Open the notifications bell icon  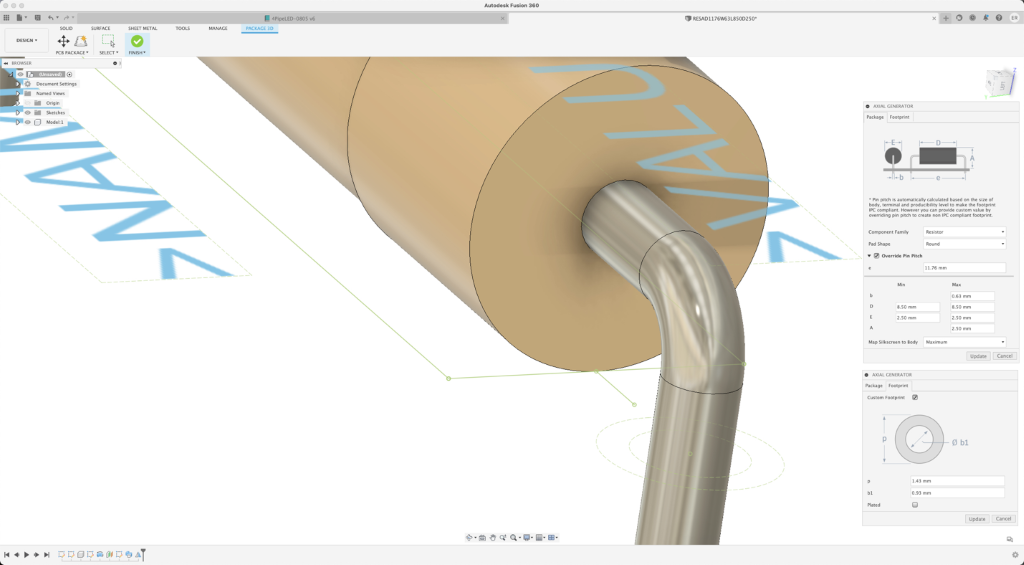986,18
